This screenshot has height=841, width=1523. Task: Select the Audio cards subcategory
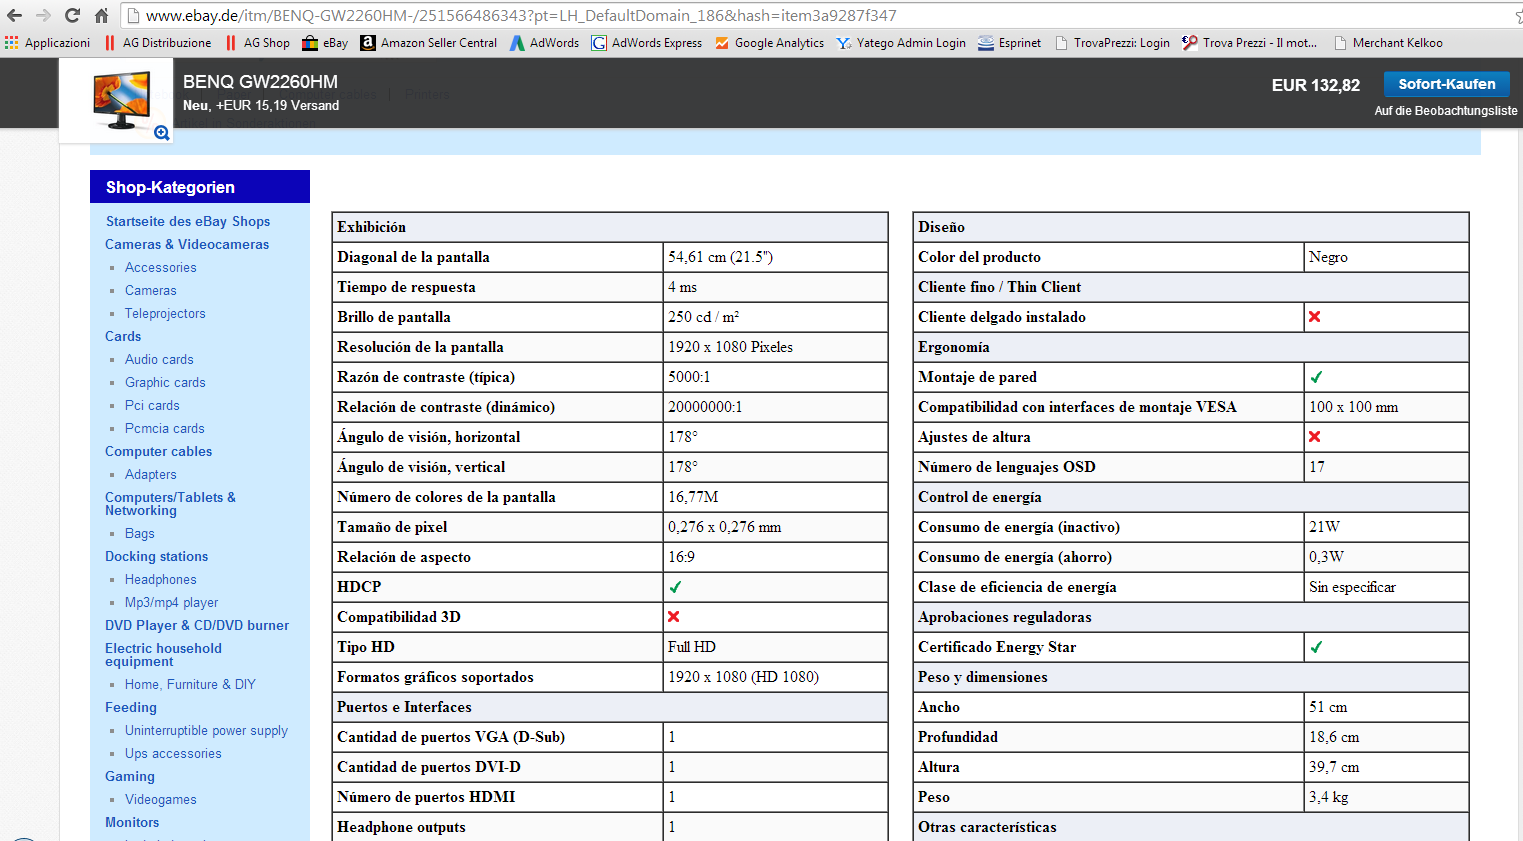[159, 359]
